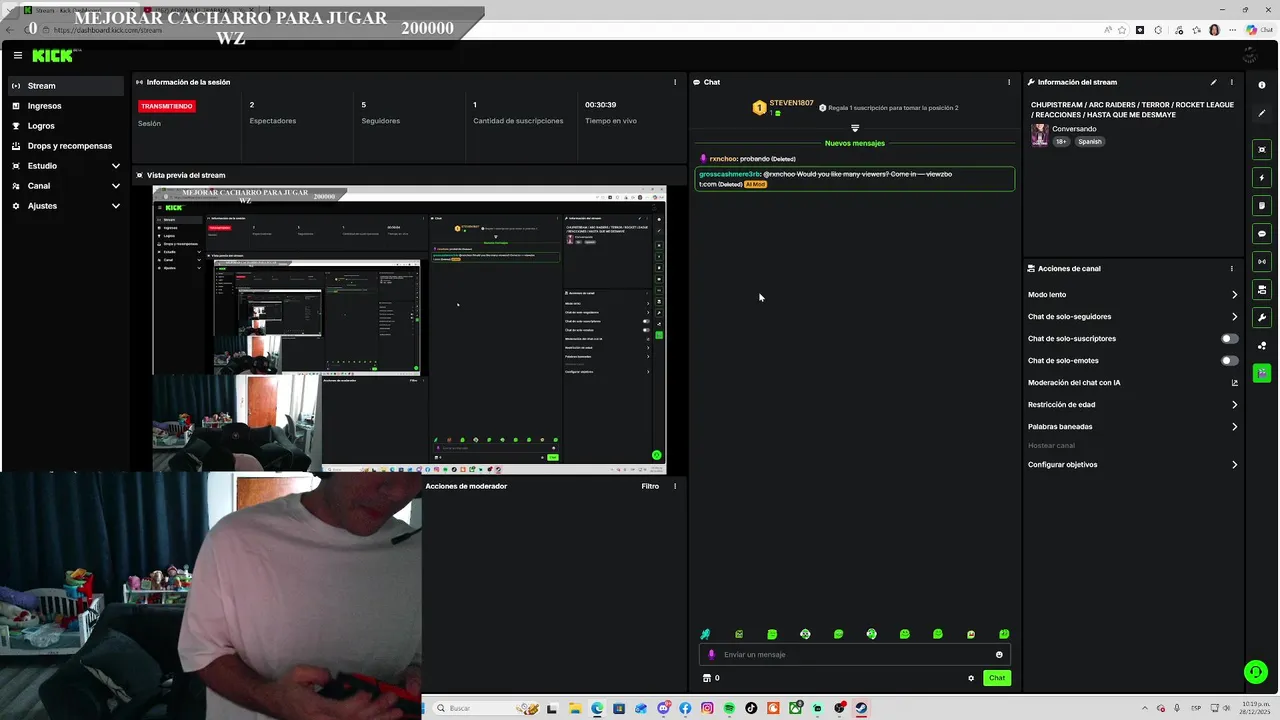1280x720 pixels.
Task: Click the Conversando category label
Action: (x=1075, y=129)
